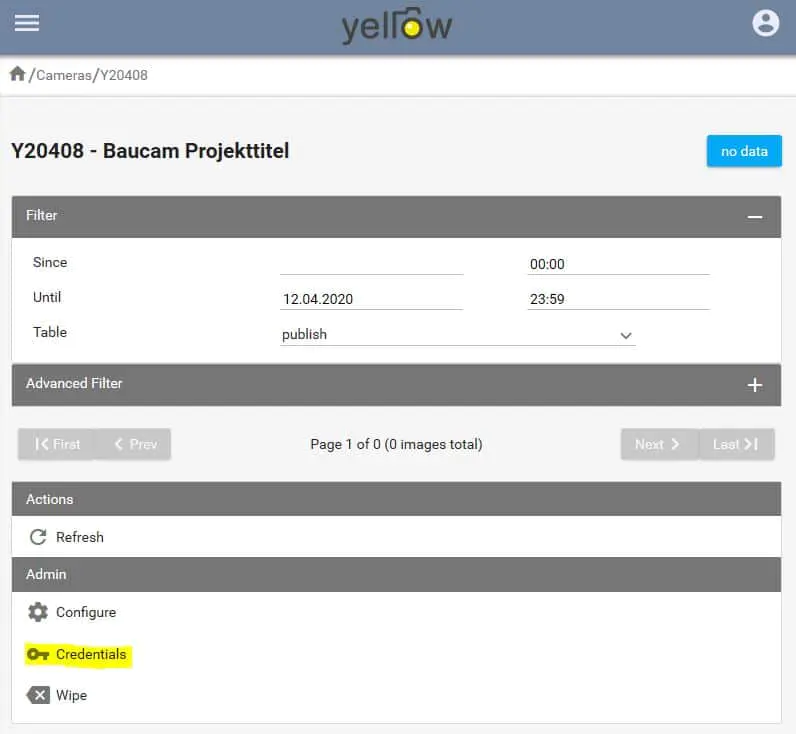Open the hamburger menu
Viewport: 796px width, 734px height.
point(27,23)
